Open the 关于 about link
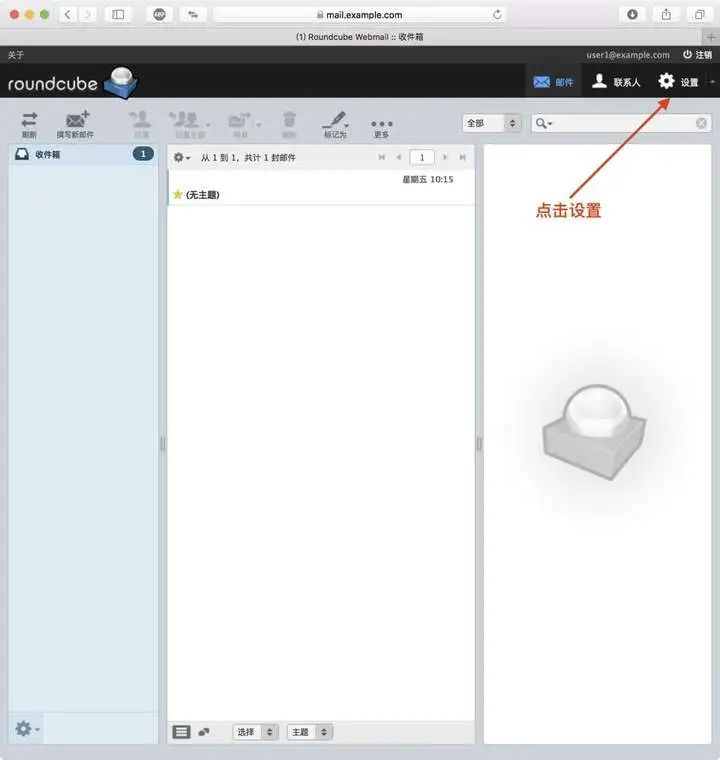The image size is (720, 760). coord(16,55)
